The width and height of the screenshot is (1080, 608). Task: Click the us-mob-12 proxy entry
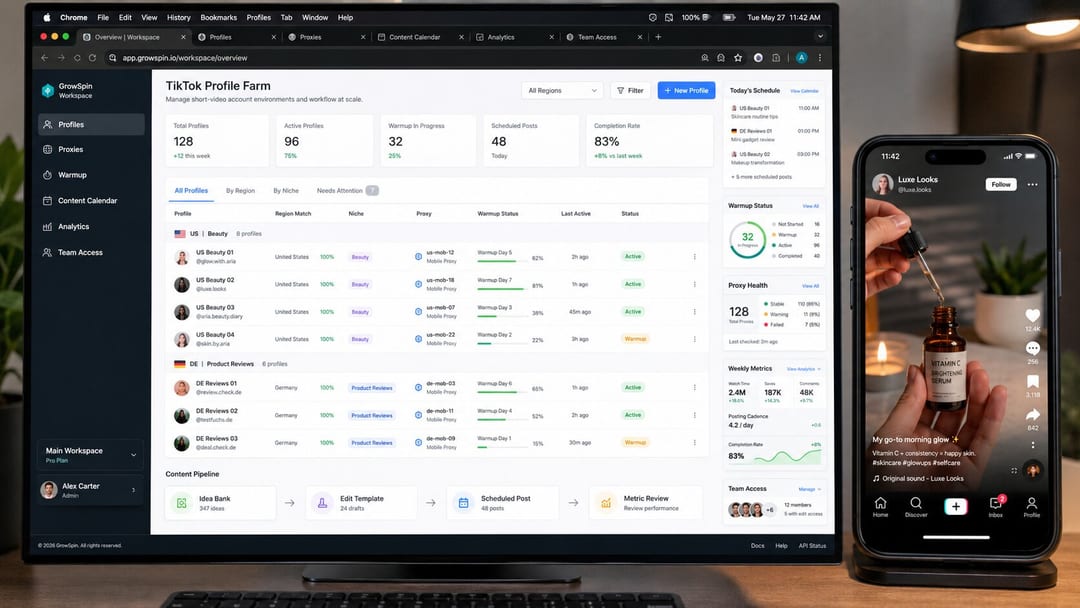click(436, 256)
